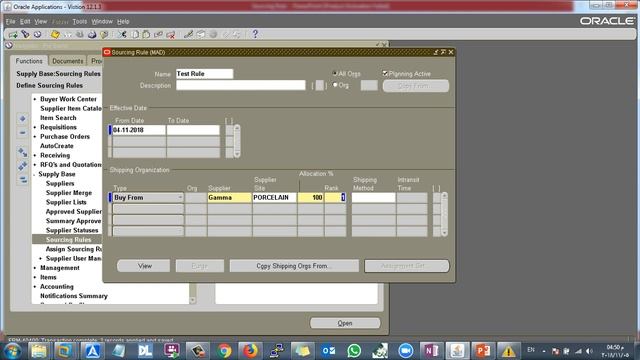Screen dimensions: 640x360
Task: Click the Zoom toolbar icon
Action: (x=201, y=35)
